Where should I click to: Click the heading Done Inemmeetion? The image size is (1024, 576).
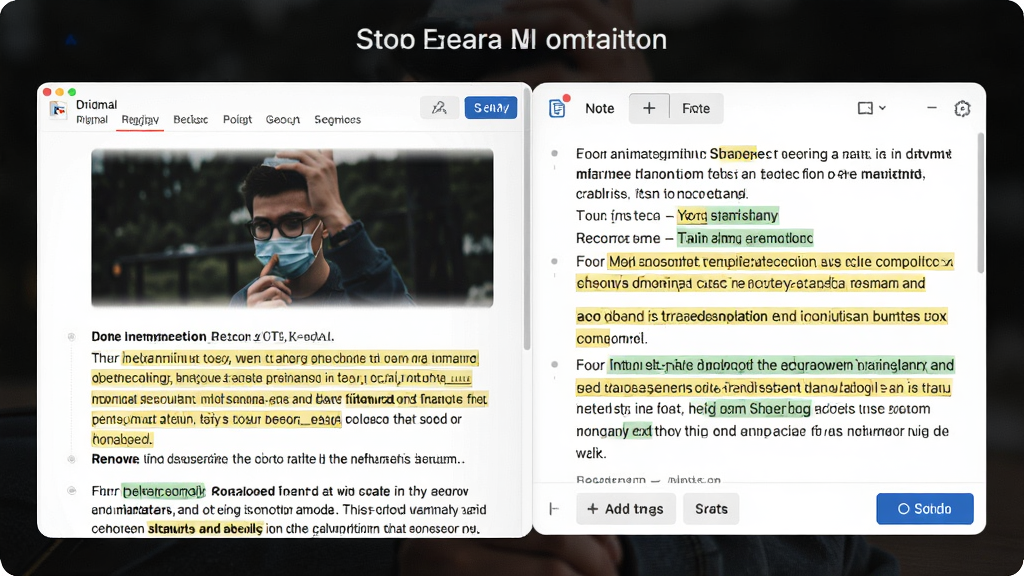pyautogui.click(x=149, y=336)
